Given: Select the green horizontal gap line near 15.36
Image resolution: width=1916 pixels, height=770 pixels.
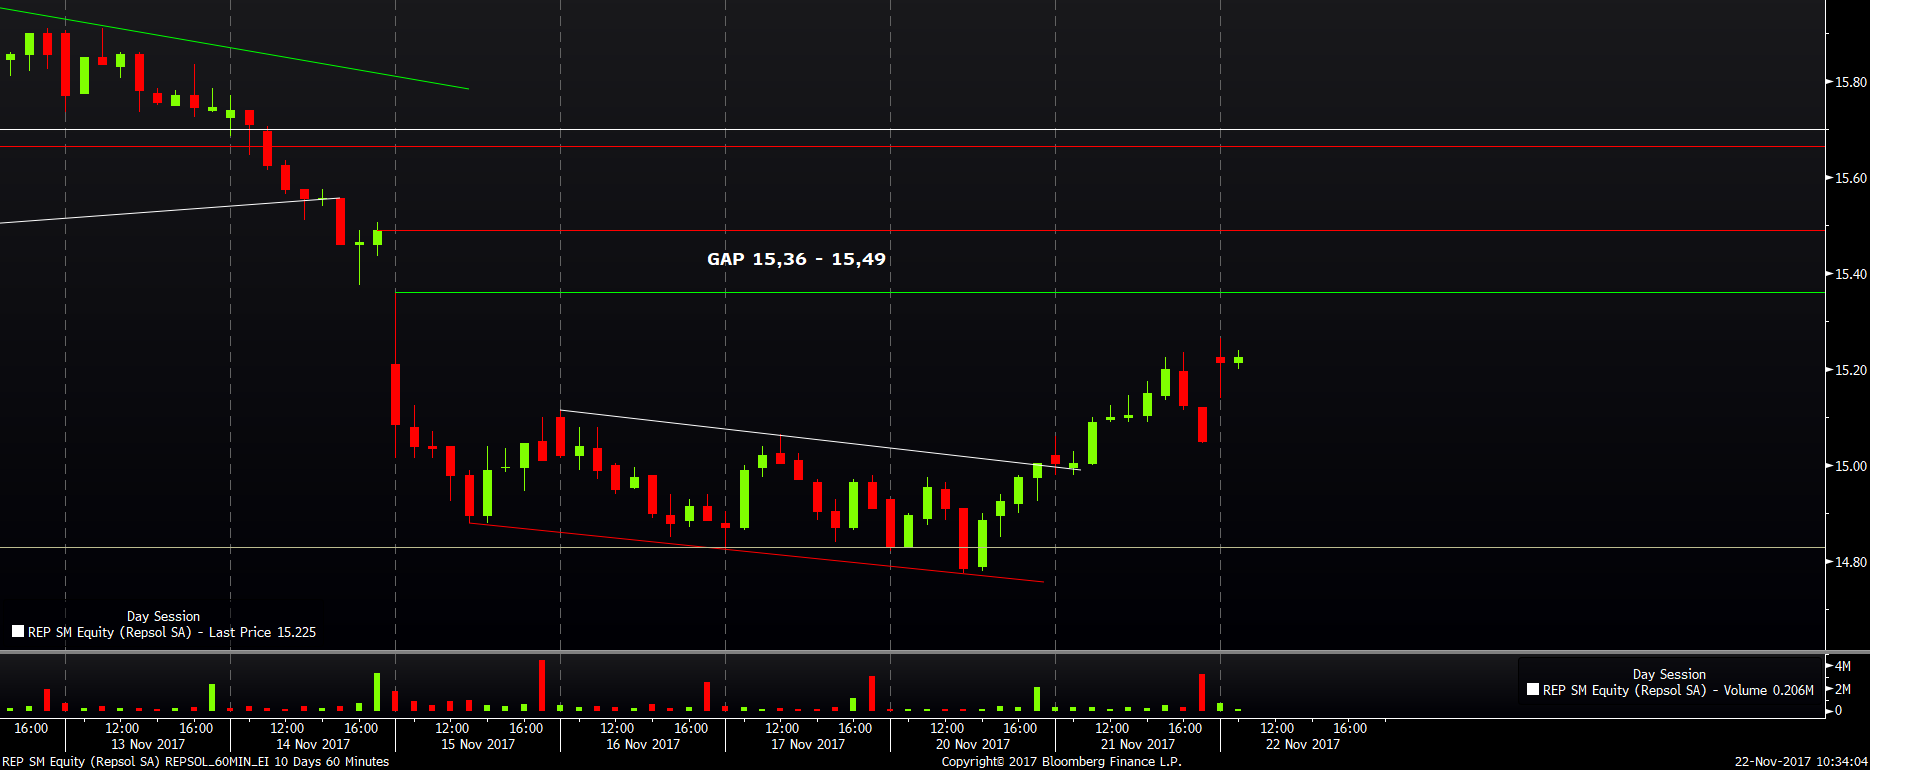Looking at the screenshot, I should [x=1110, y=293].
